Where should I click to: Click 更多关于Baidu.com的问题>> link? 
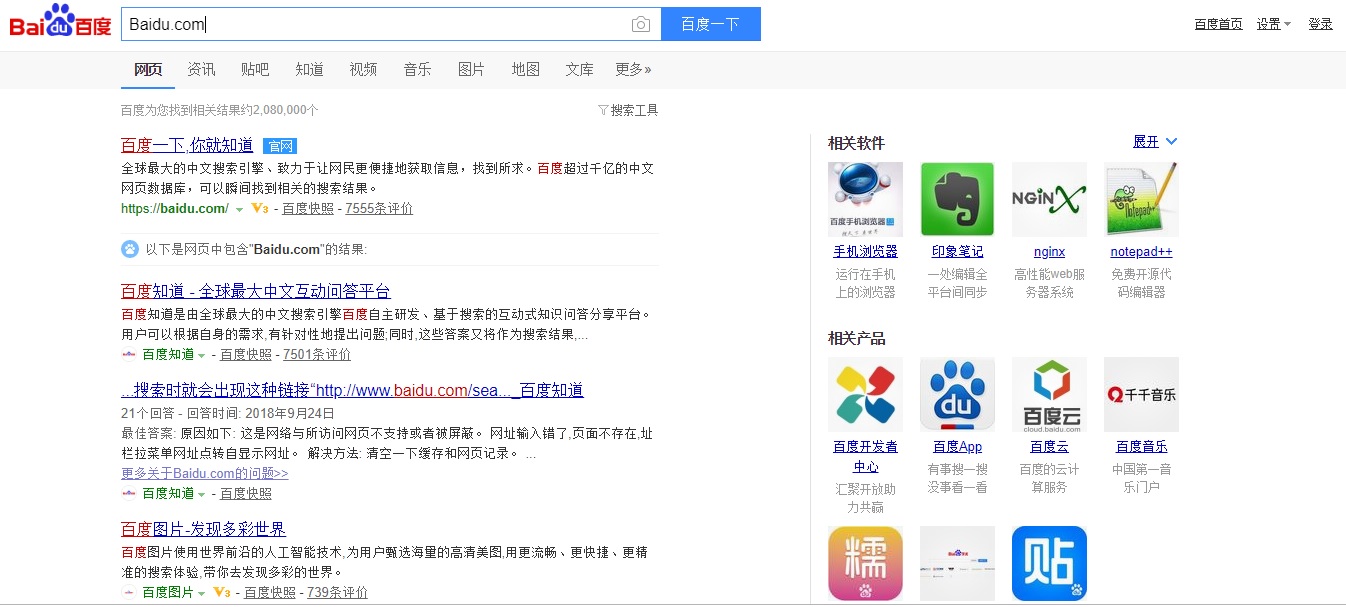click(205, 473)
